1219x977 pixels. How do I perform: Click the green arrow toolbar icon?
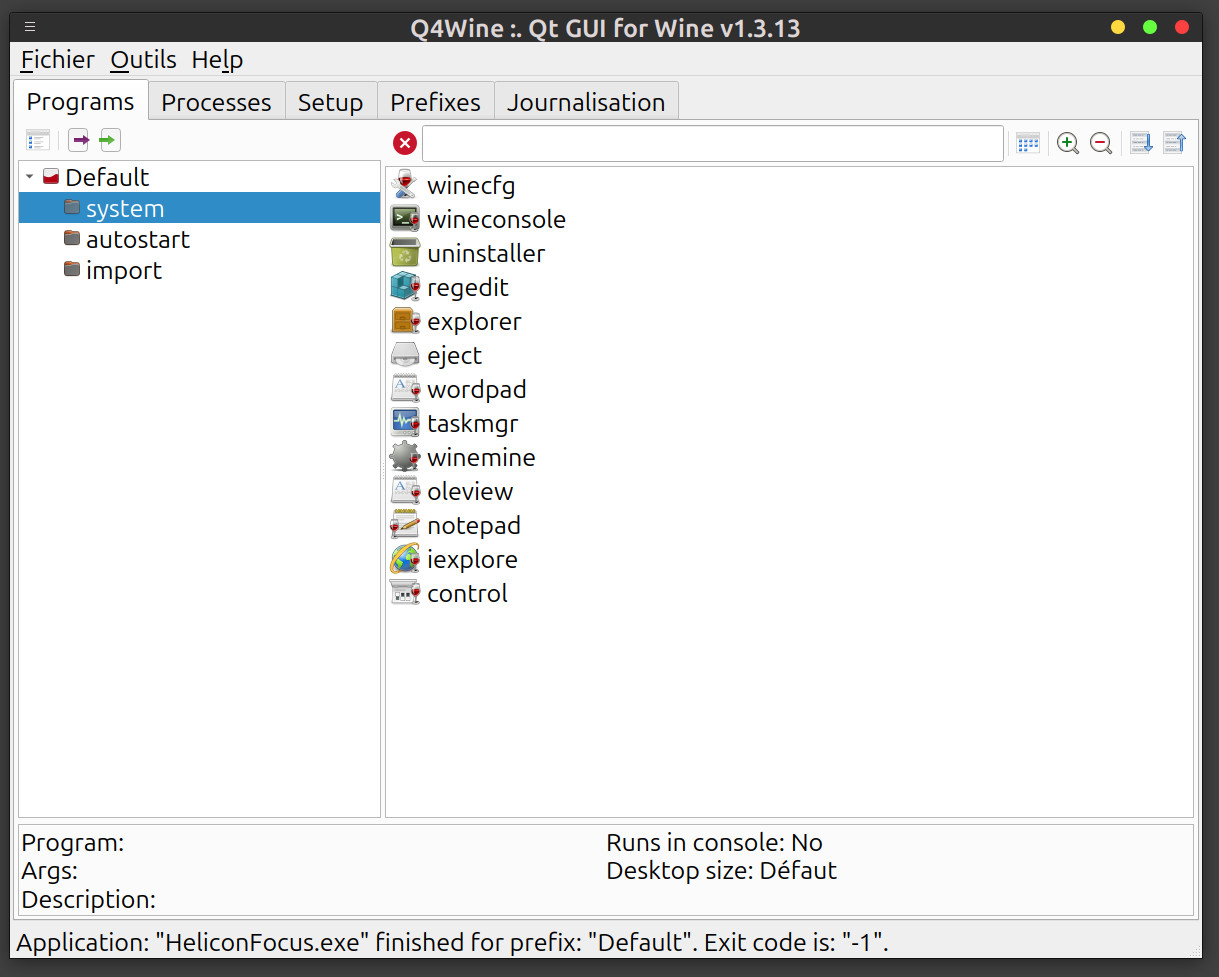pyautogui.click(x=109, y=140)
